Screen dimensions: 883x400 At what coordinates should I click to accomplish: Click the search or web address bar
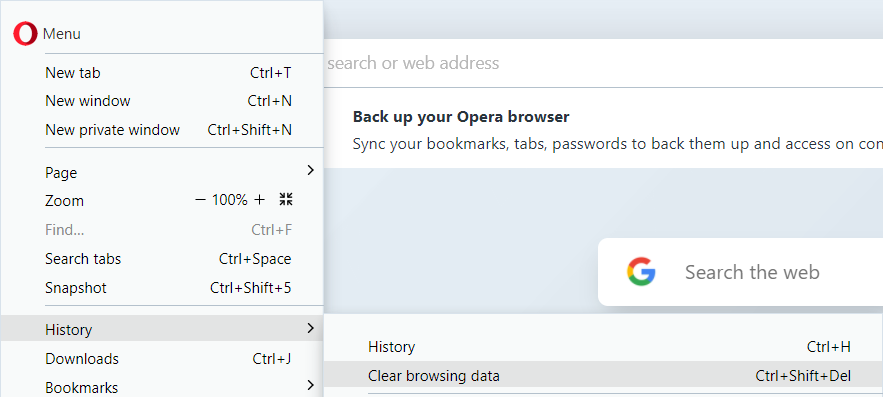tap(603, 63)
